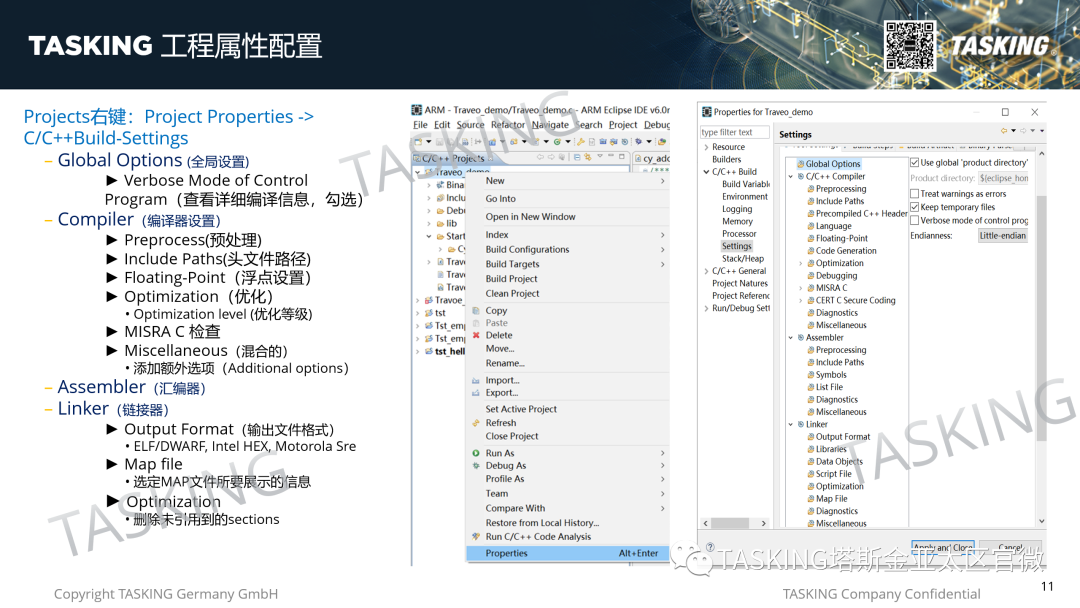Collapse the Assembler tree node
1080x608 pixels.
791,337
